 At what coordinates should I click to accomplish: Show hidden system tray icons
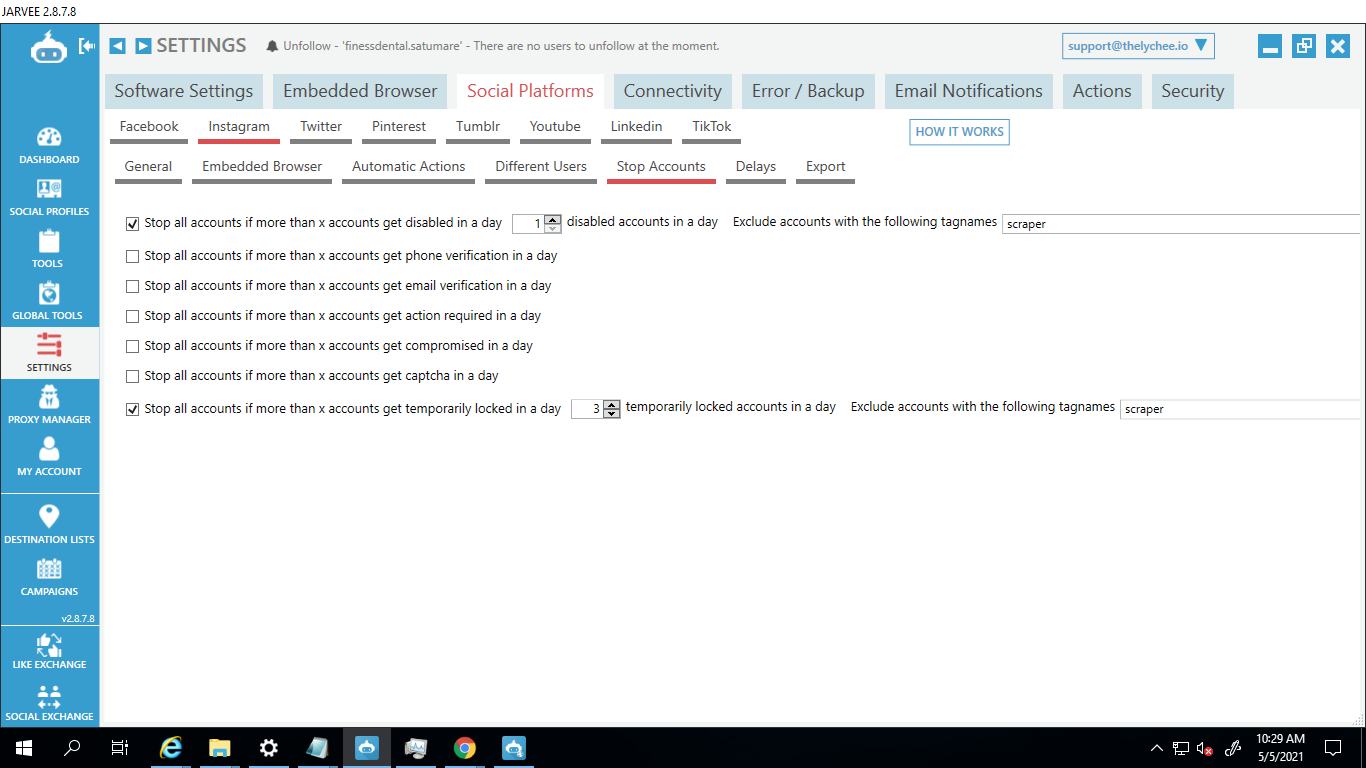click(x=1157, y=748)
